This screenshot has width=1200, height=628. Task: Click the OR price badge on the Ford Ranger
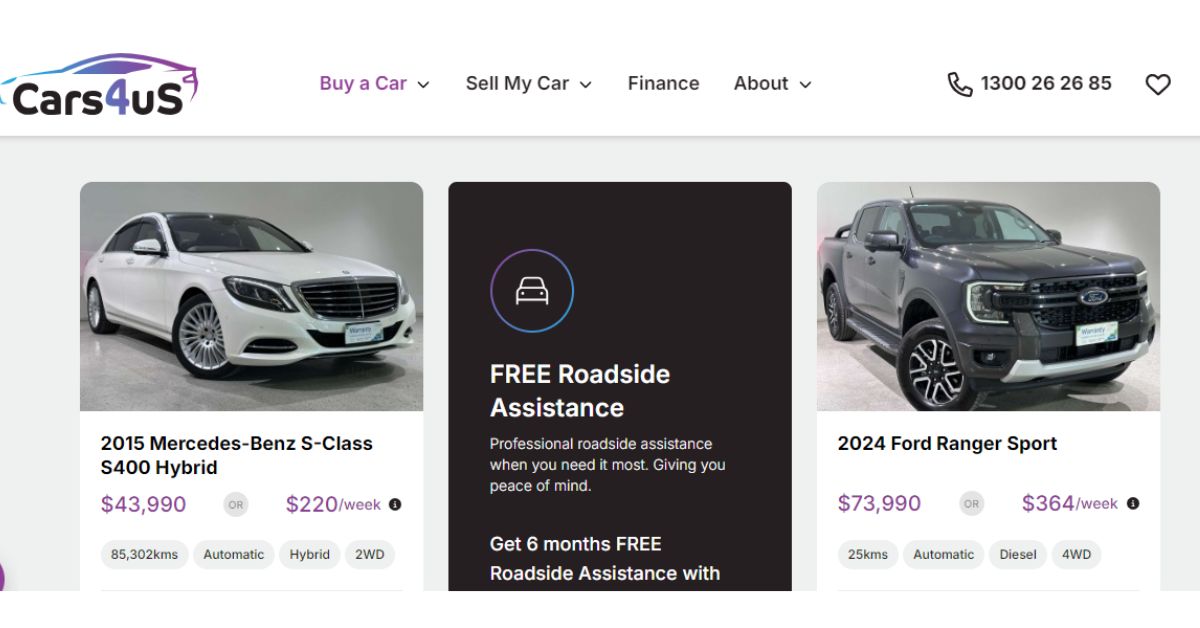click(x=971, y=504)
